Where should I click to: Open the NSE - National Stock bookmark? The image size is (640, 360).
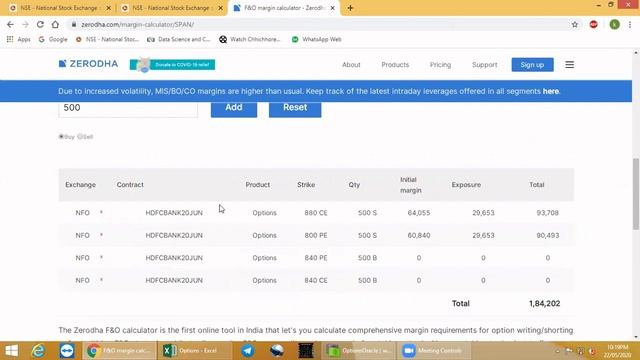point(107,39)
